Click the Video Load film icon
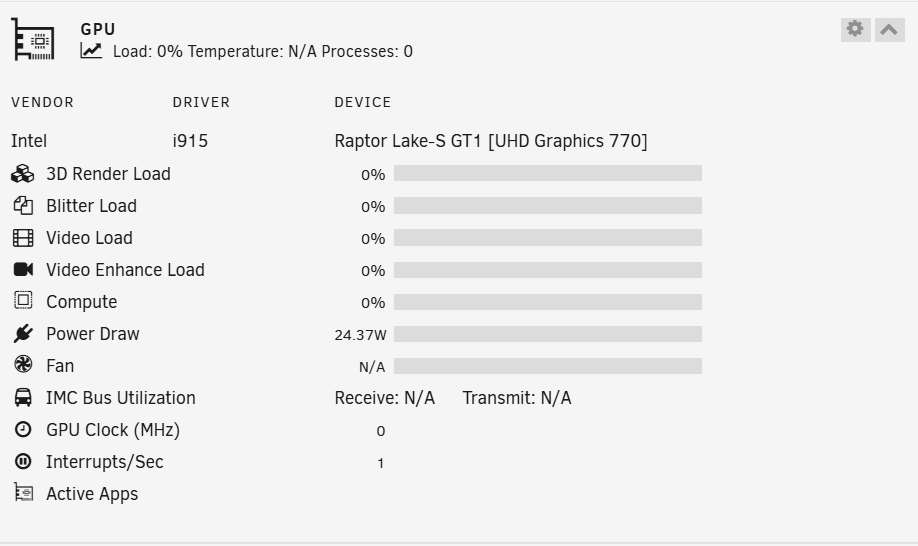Screen dimensions: 918x546 tap(23, 238)
